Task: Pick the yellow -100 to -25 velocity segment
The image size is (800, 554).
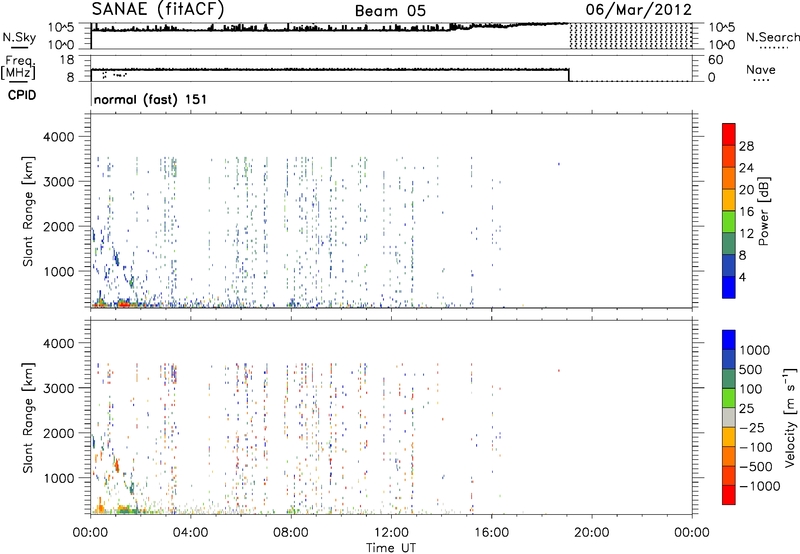Action: [729, 437]
